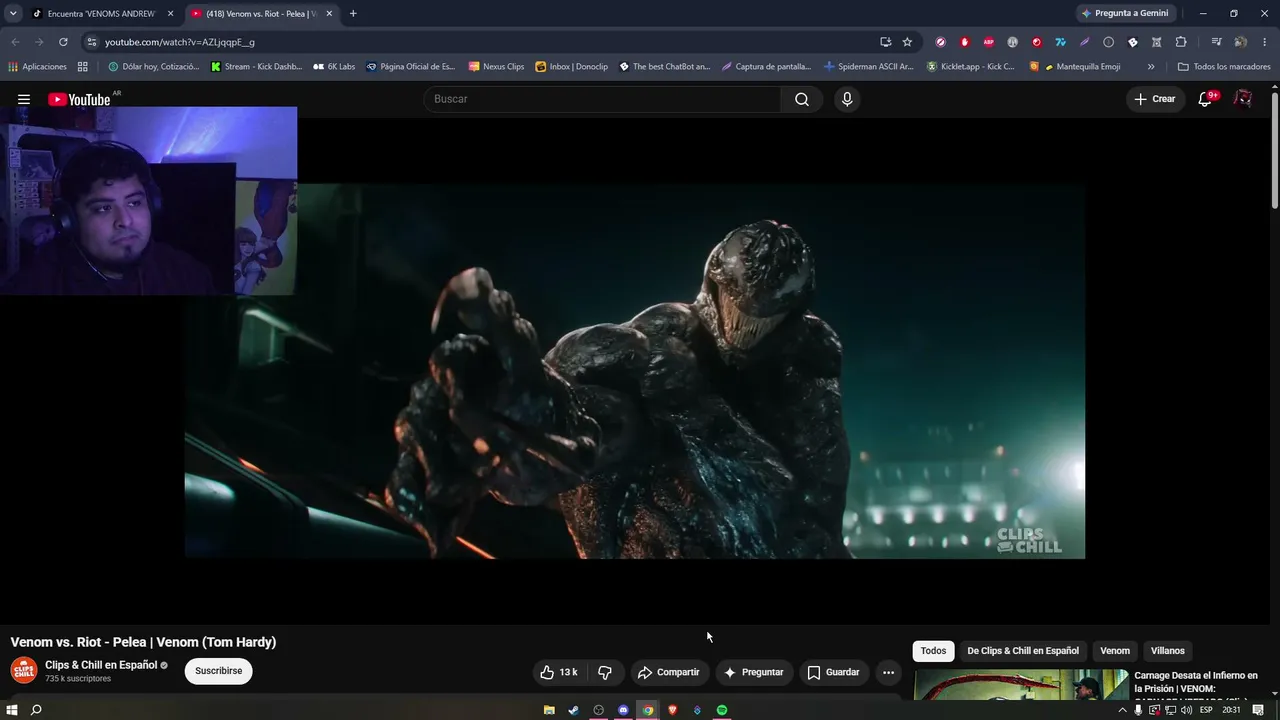Start voice search with the microphone

pyautogui.click(x=847, y=99)
